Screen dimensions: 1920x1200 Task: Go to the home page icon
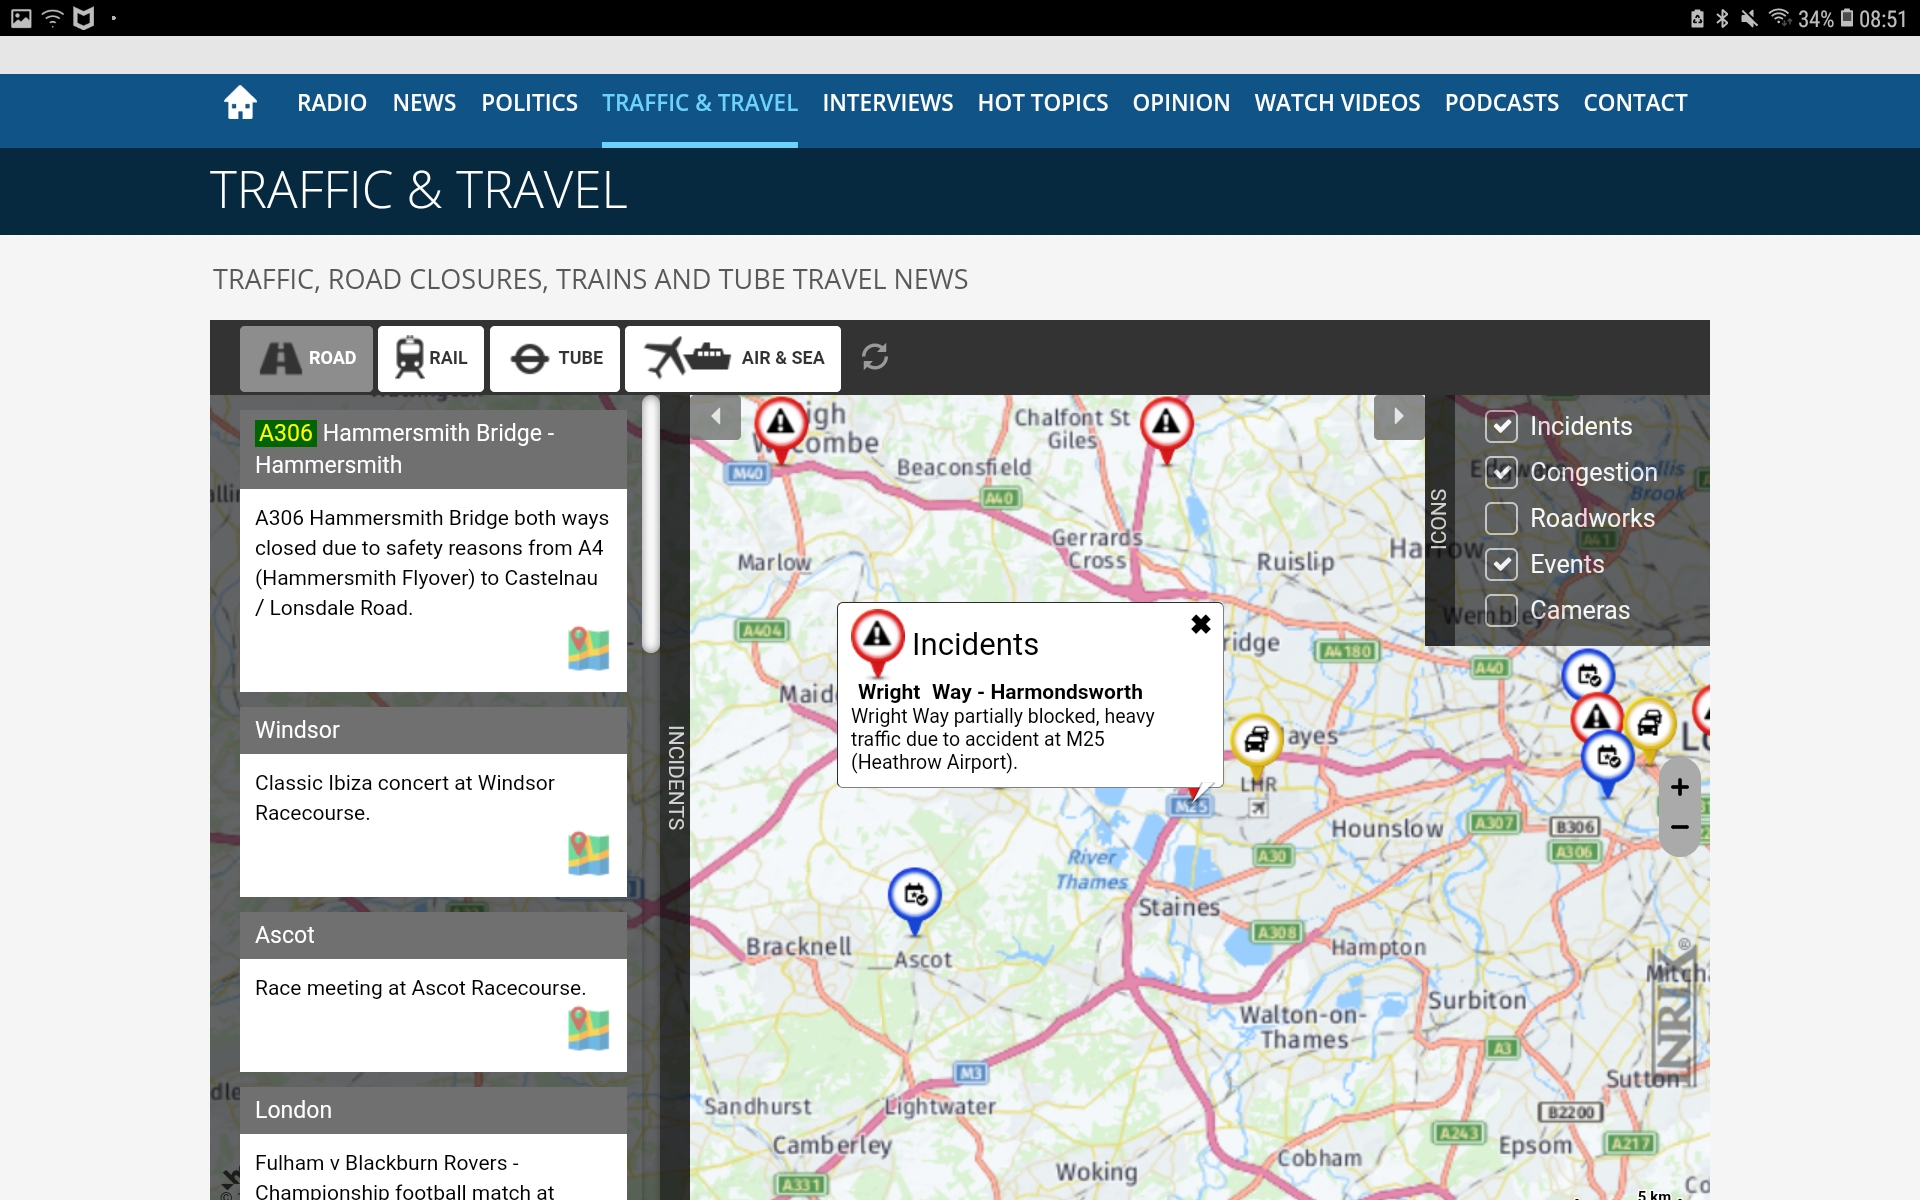click(240, 103)
